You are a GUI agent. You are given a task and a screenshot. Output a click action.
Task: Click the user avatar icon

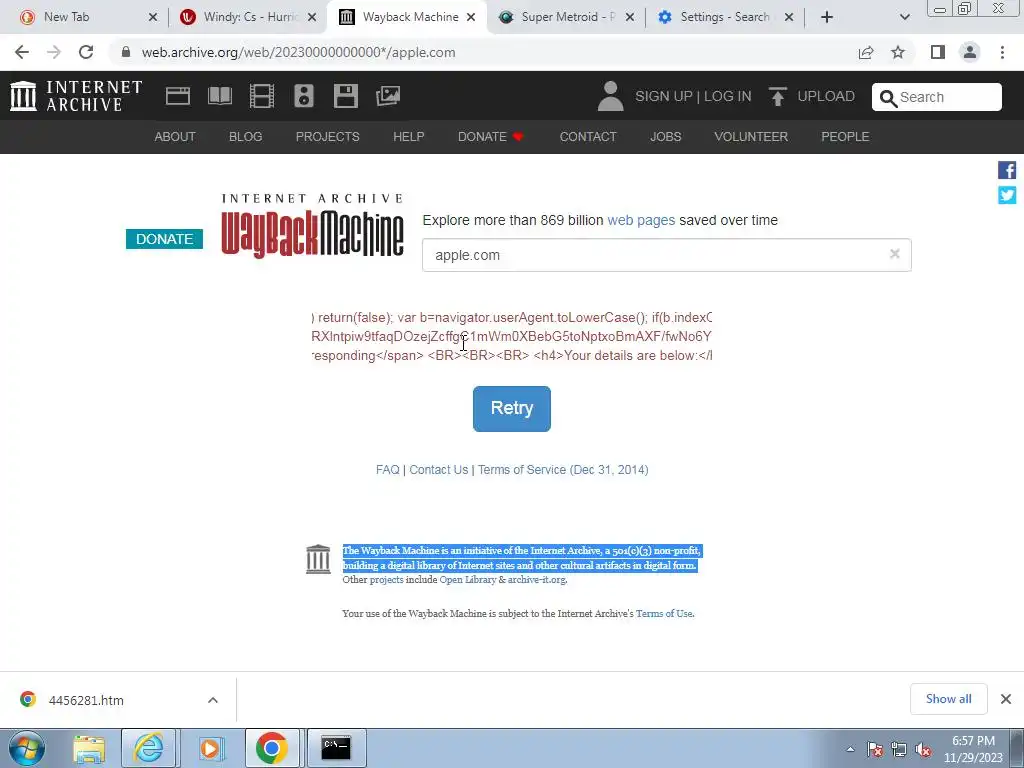click(x=611, y=96)
